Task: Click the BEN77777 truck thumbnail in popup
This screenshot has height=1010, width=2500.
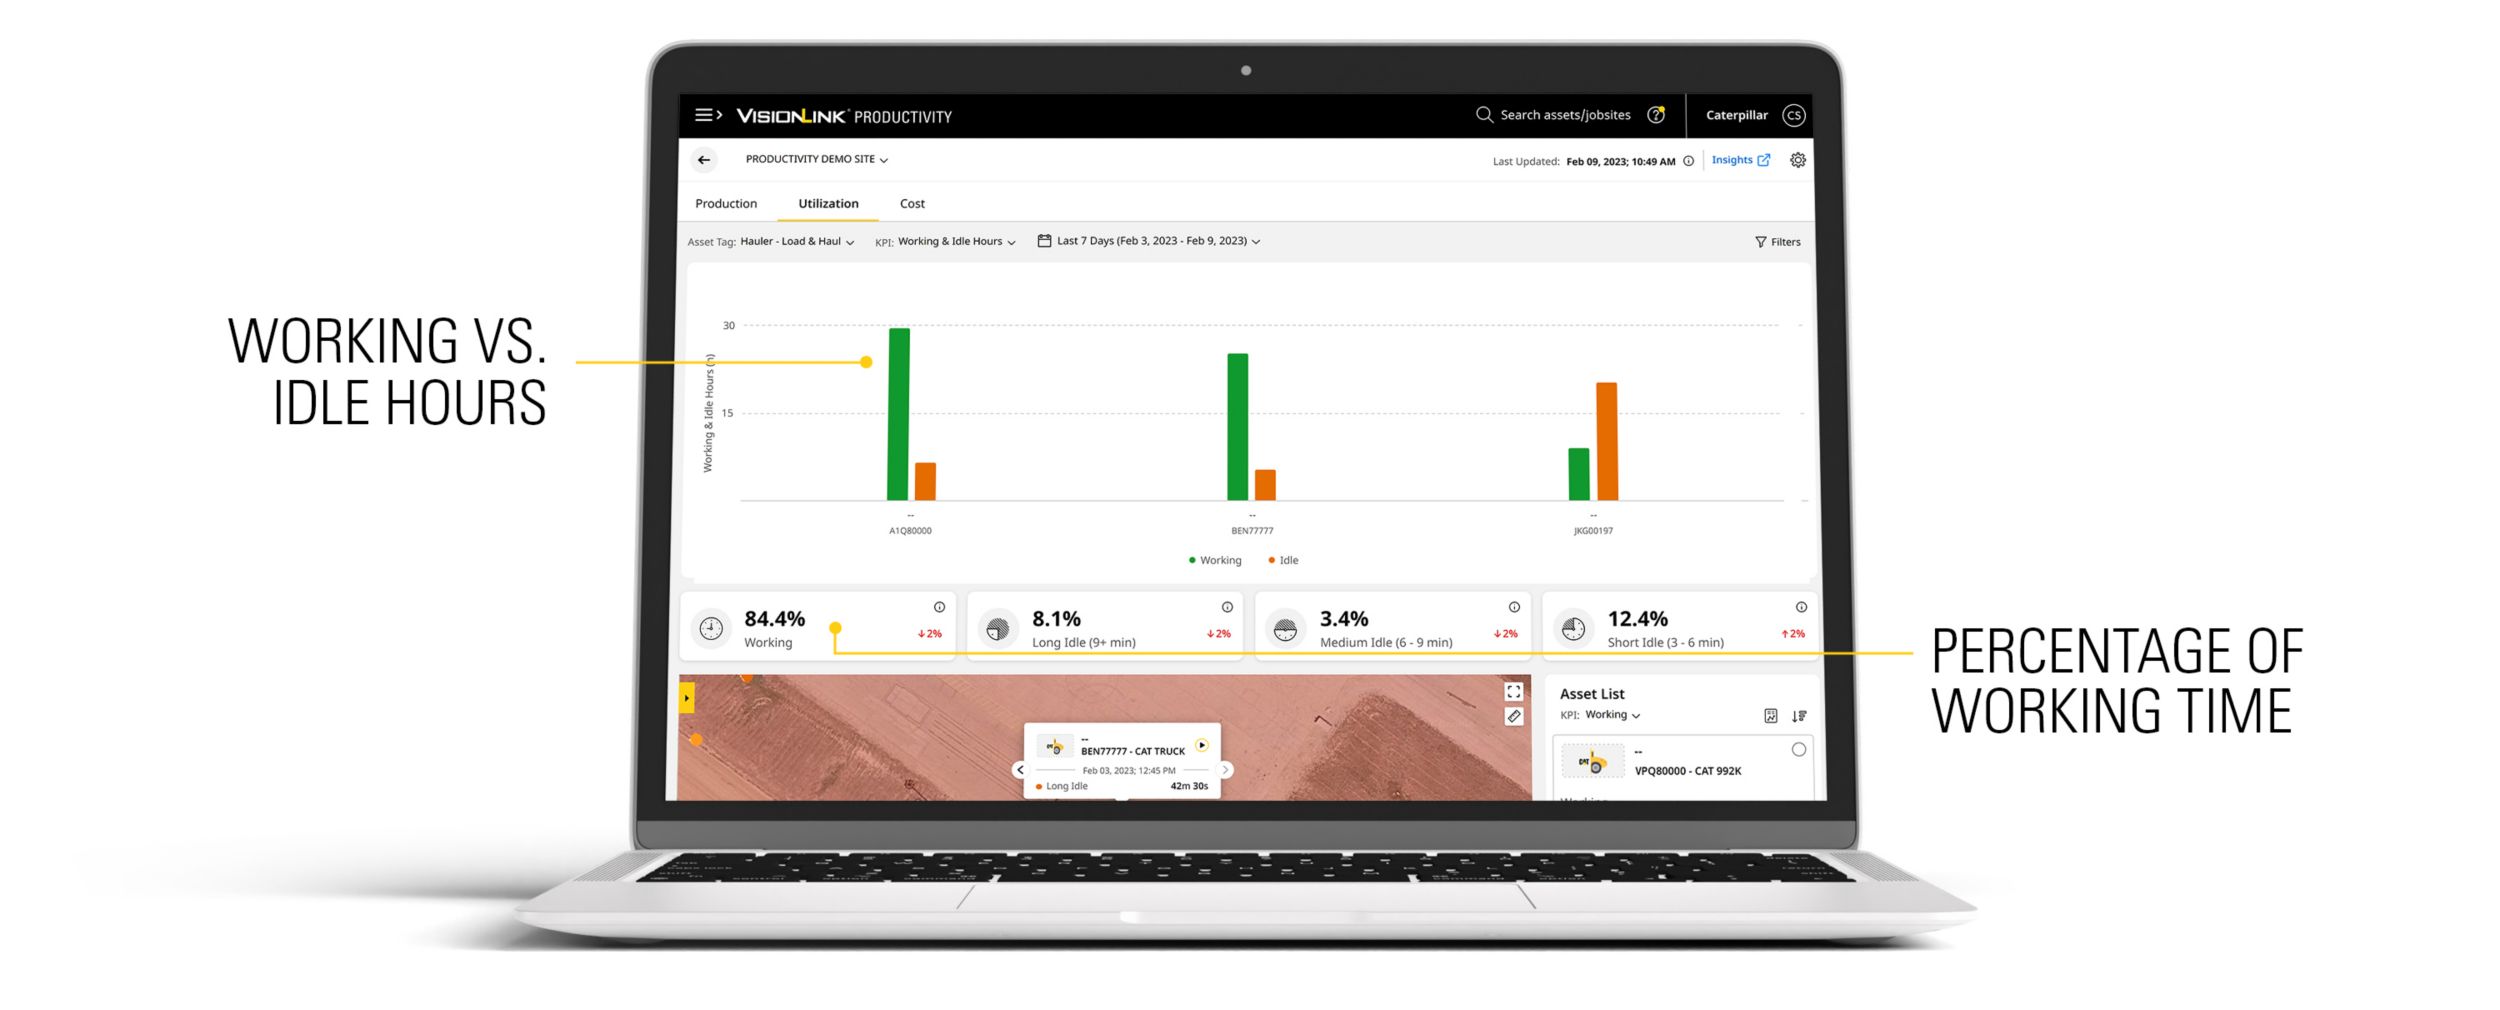Action: tap(1054, 746)
